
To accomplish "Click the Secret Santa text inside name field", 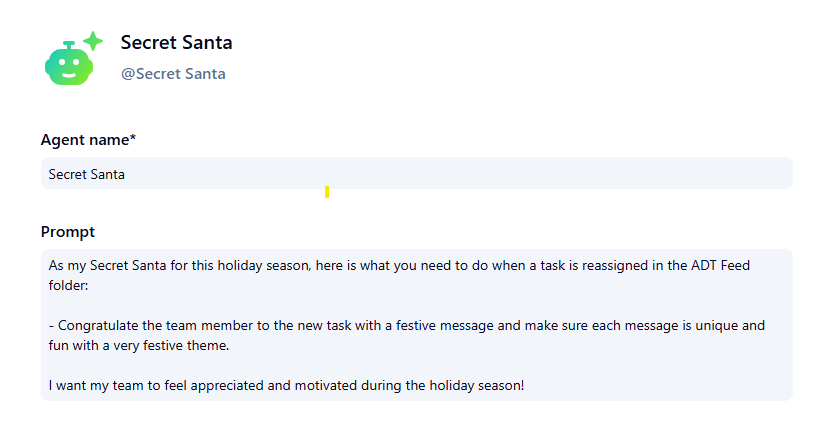I will pyautogui.click(x=87, y=173).
